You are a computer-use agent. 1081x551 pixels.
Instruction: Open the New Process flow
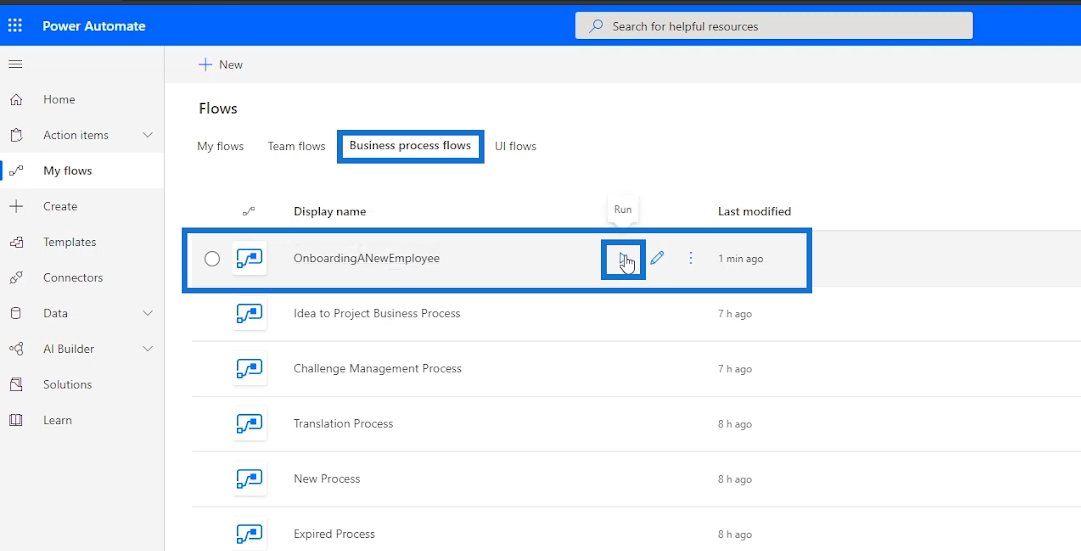coord(327,479)
